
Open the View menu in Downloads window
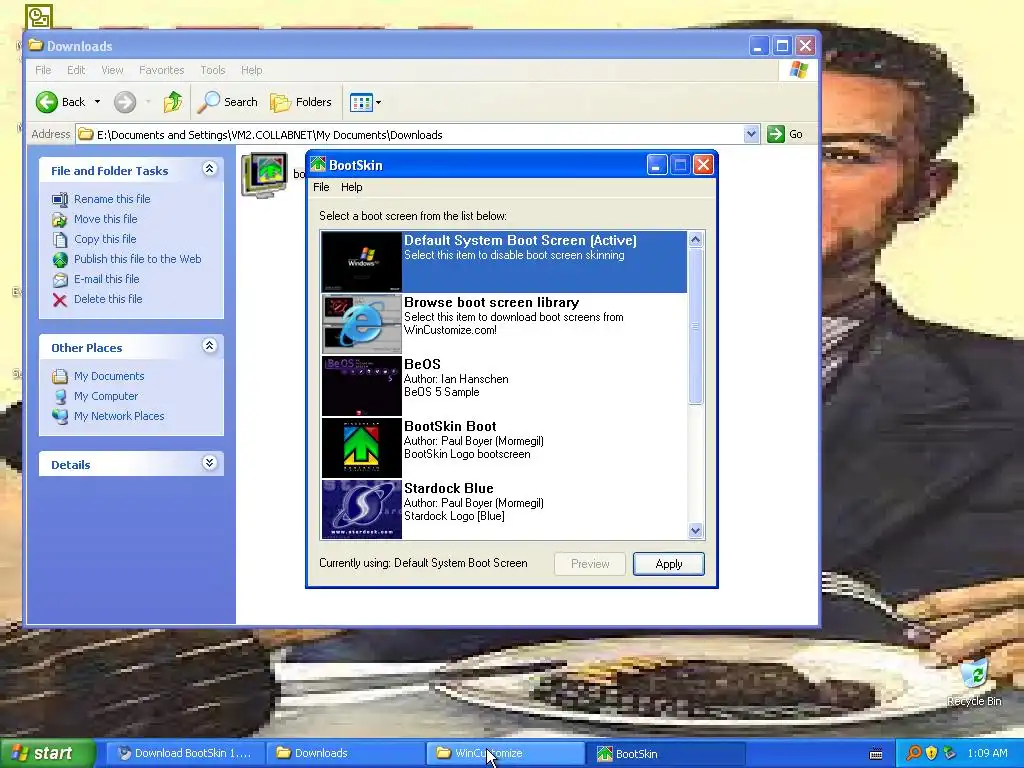(x=112, y=70)
